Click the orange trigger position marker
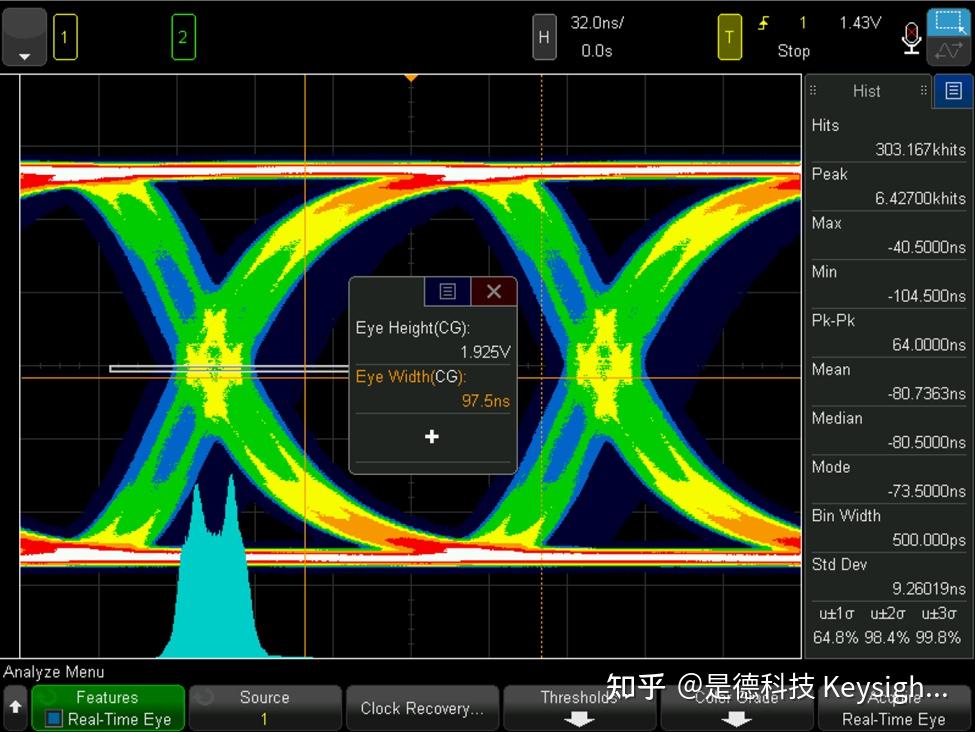Image resolution: width=975 pixels, height=732 pixels. [x=410, y=78]
